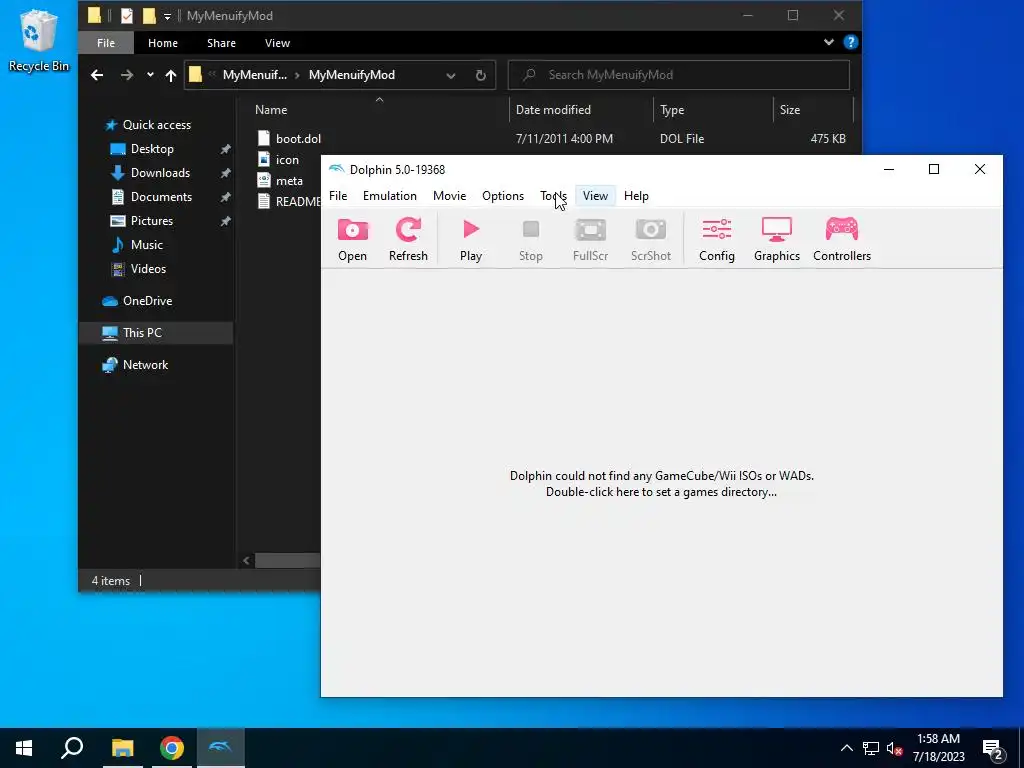The height and width of the screenshot is (768, 1024).
Task: Go up one folder level in Explorer
Action: [x=170, y=75]
